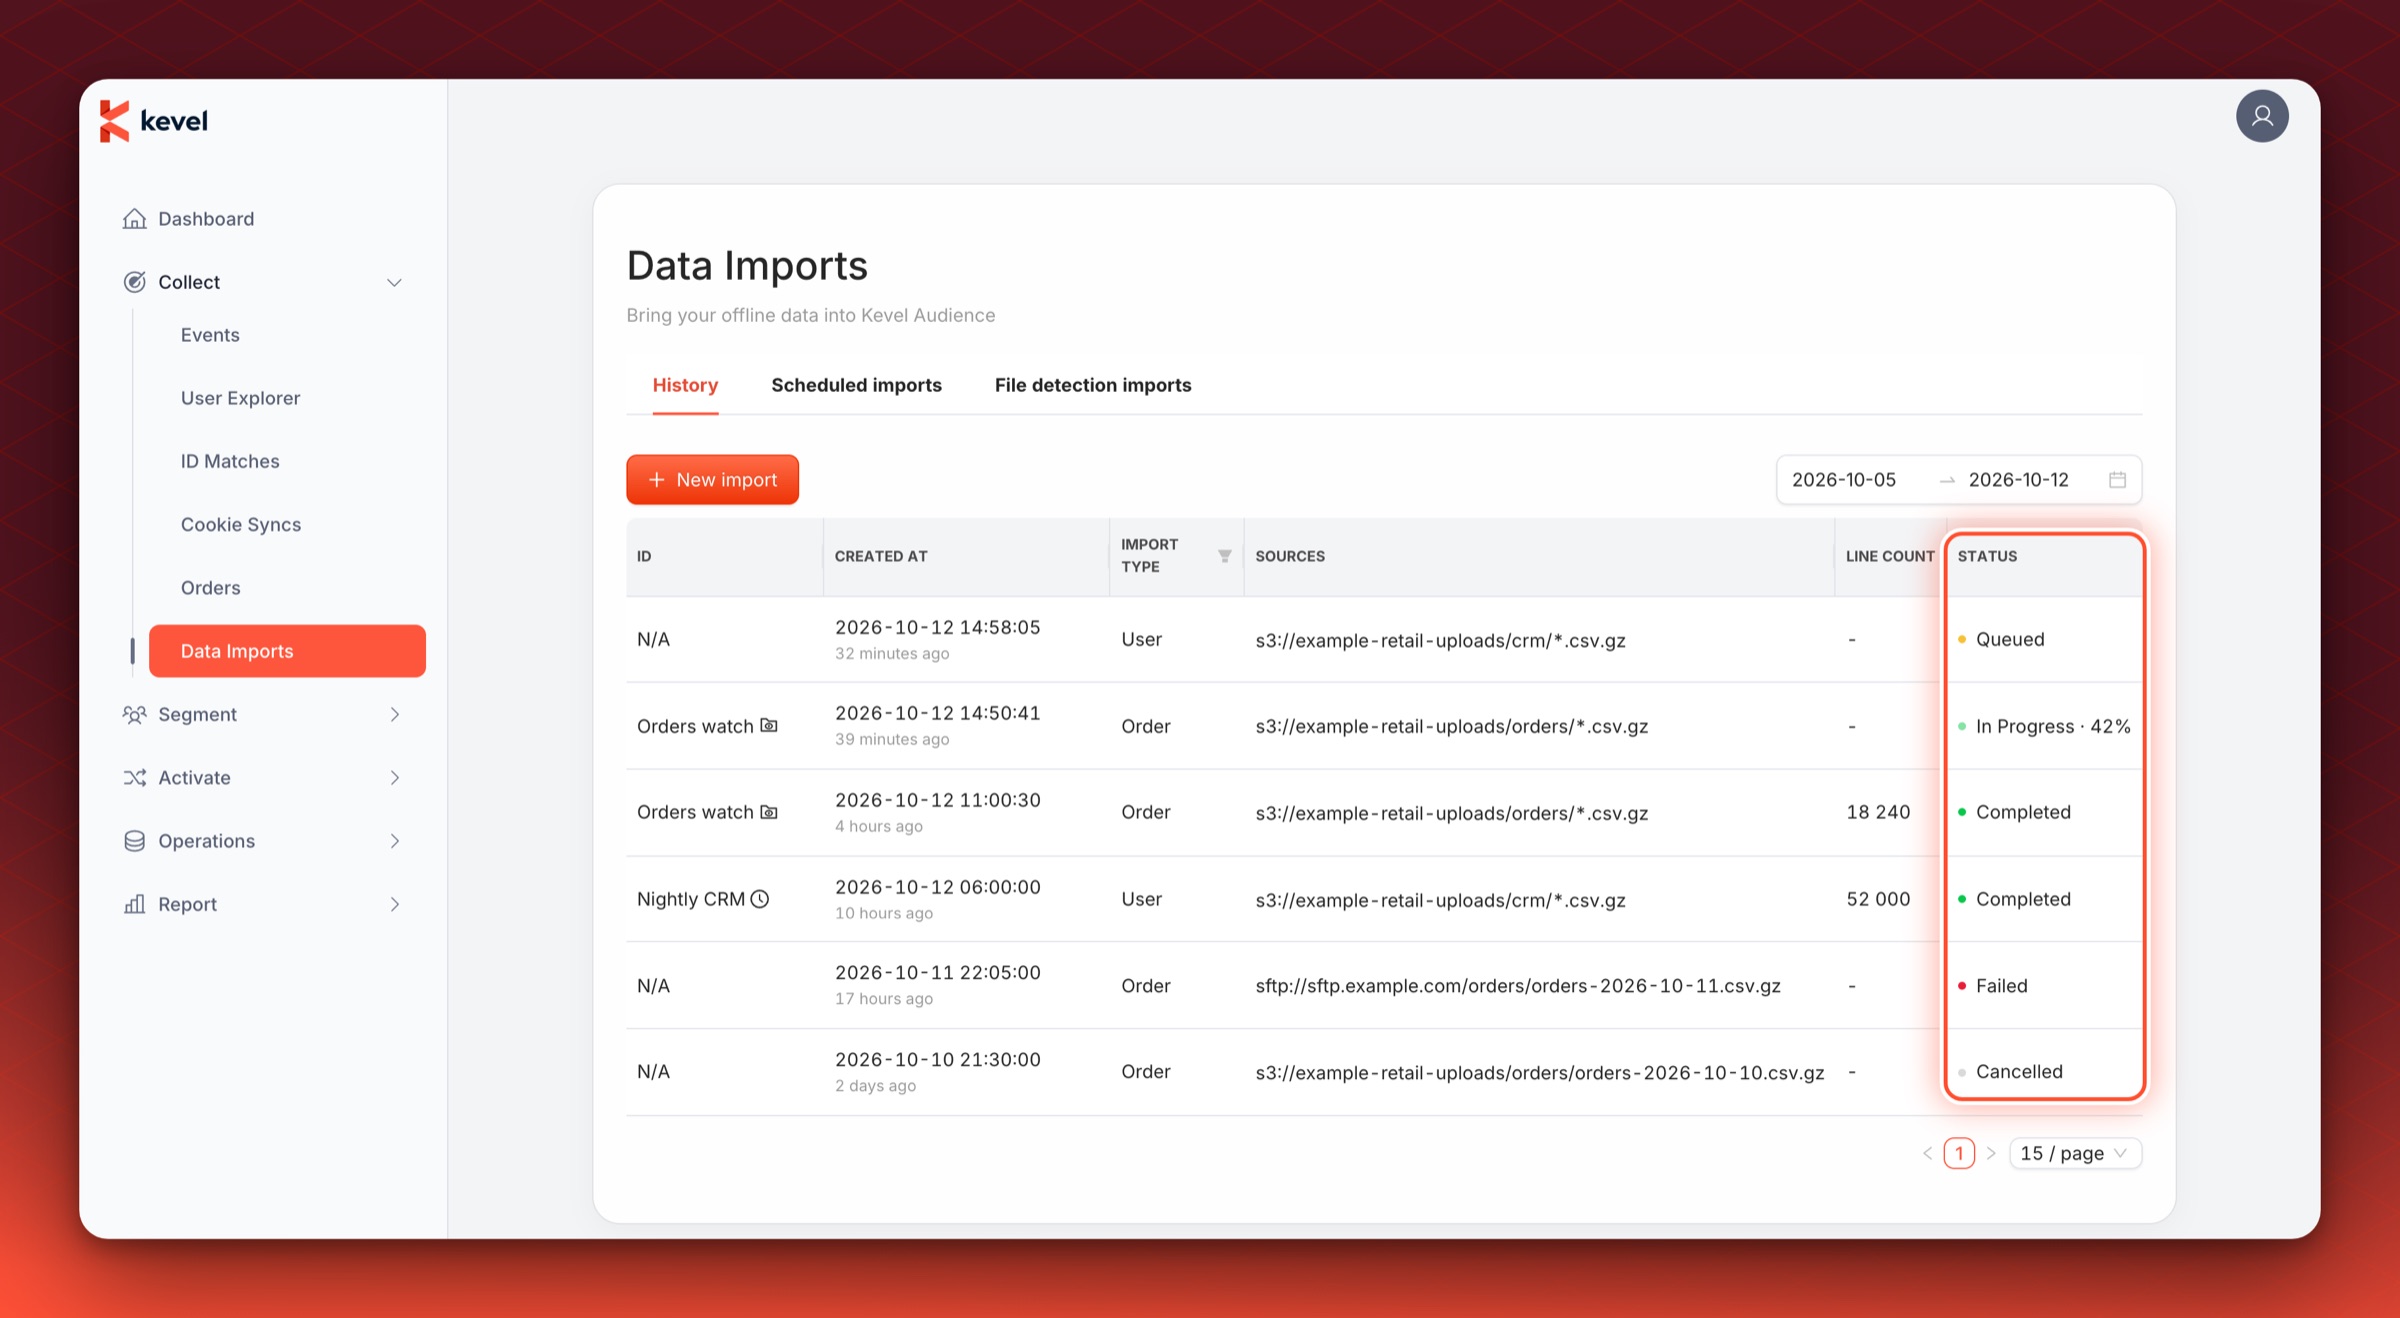Click the start date 2026-10-05 field

click(x=1843, y=480)
